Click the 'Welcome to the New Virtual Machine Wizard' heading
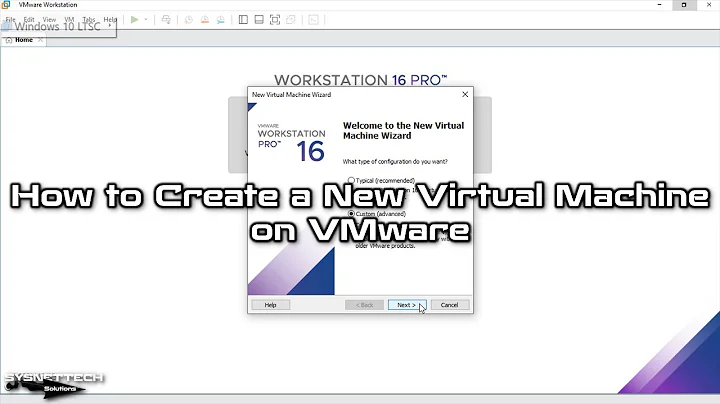 tap(404, 130)
